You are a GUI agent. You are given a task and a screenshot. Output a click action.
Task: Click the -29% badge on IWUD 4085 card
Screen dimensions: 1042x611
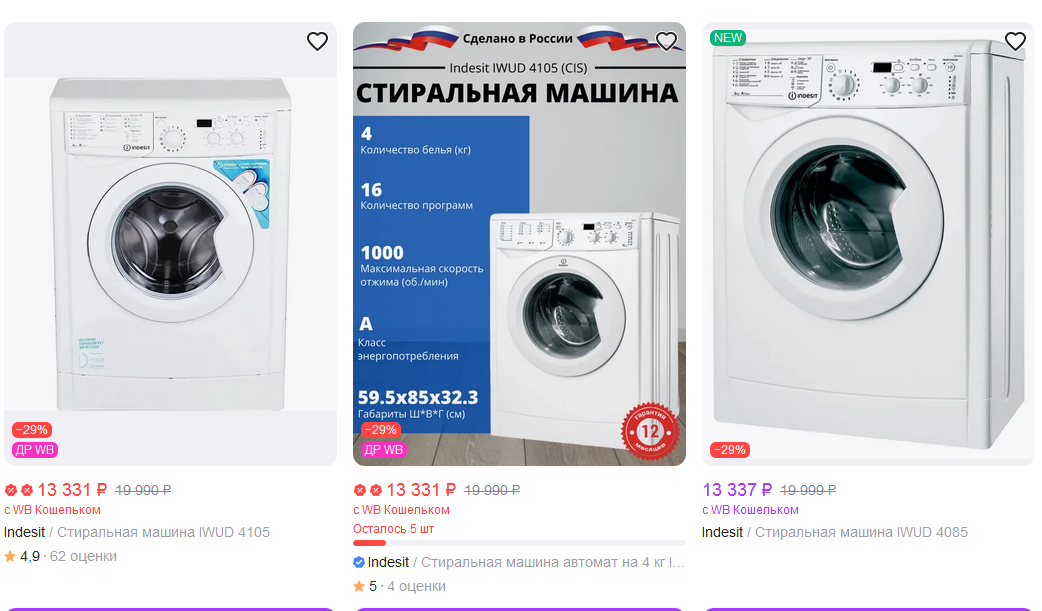click(730, 450)
